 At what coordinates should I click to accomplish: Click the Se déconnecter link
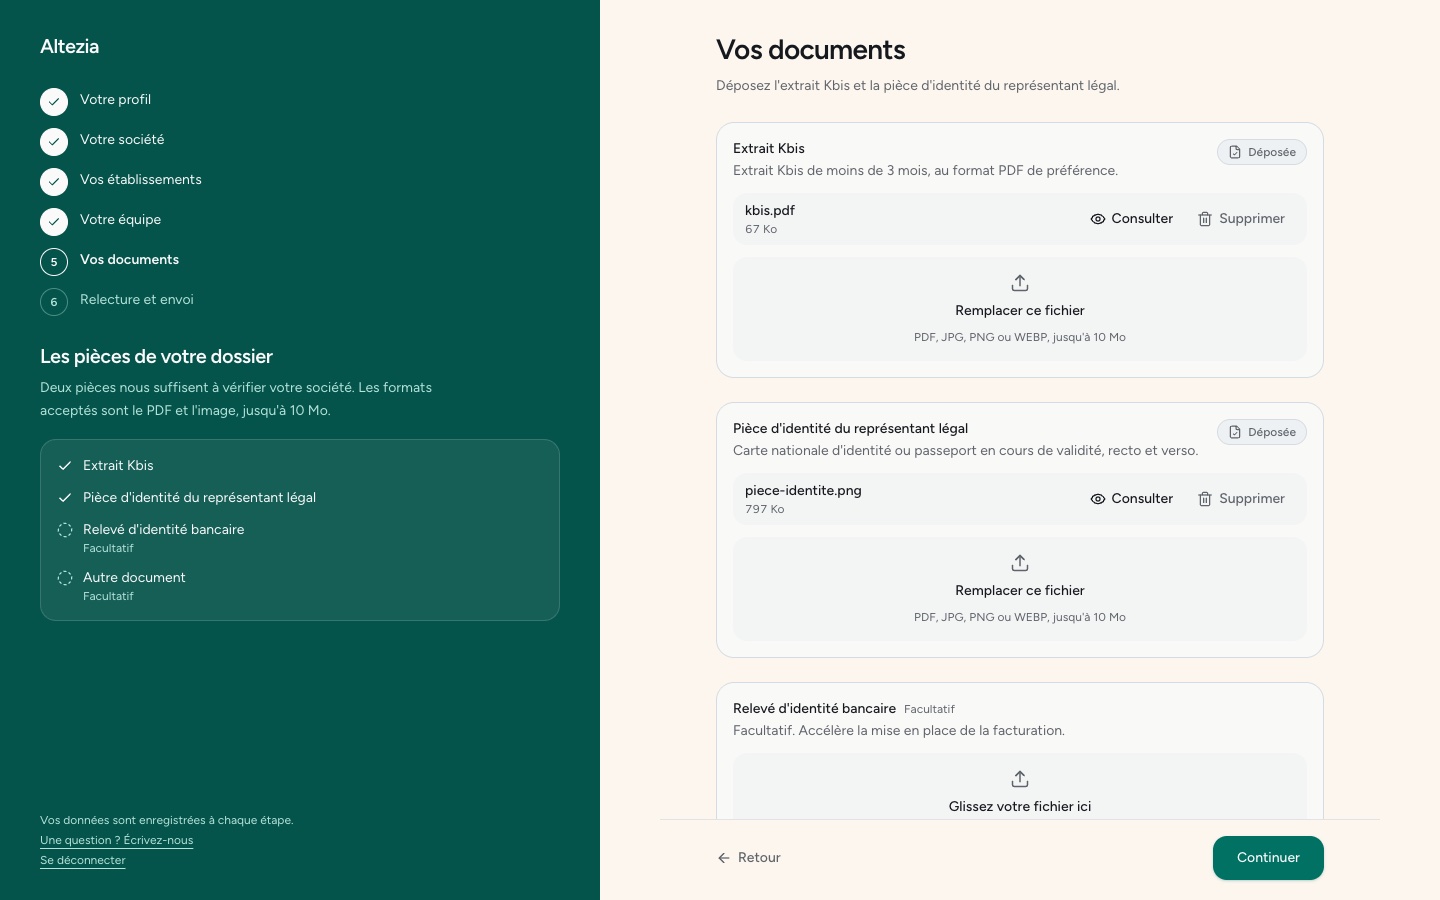[83, 861]
